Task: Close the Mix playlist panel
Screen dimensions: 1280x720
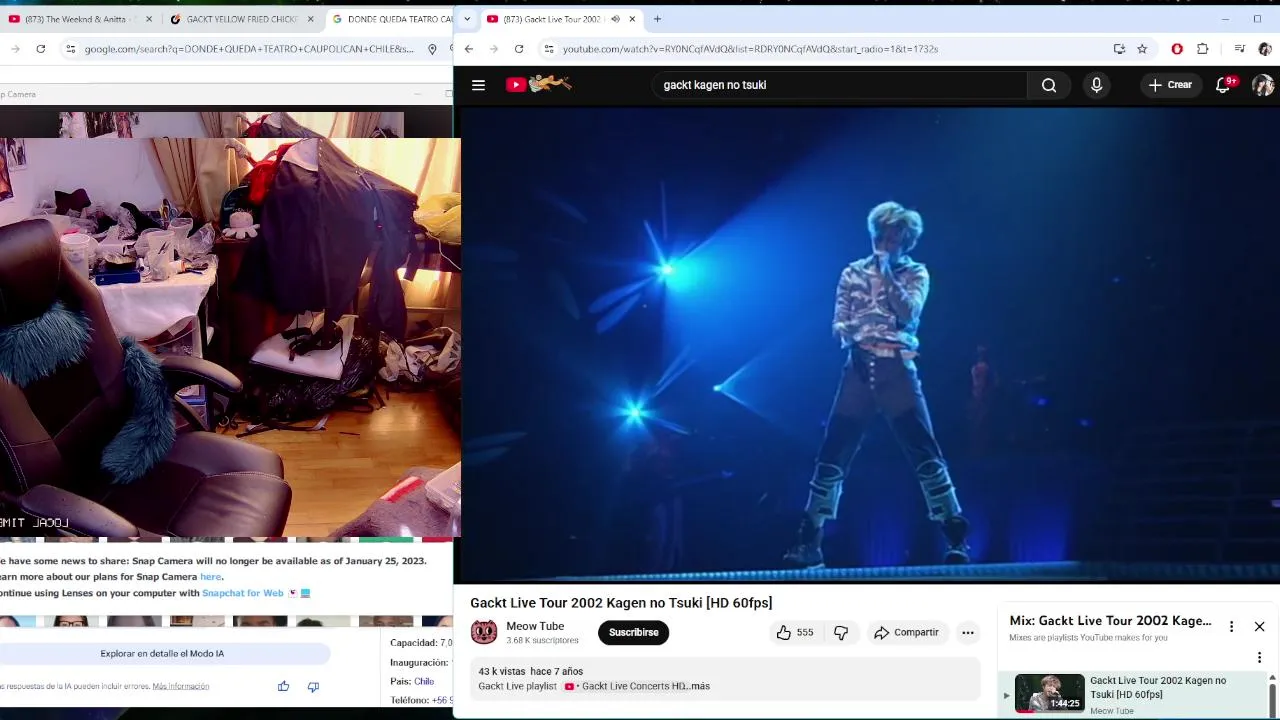Action: 1259,626
